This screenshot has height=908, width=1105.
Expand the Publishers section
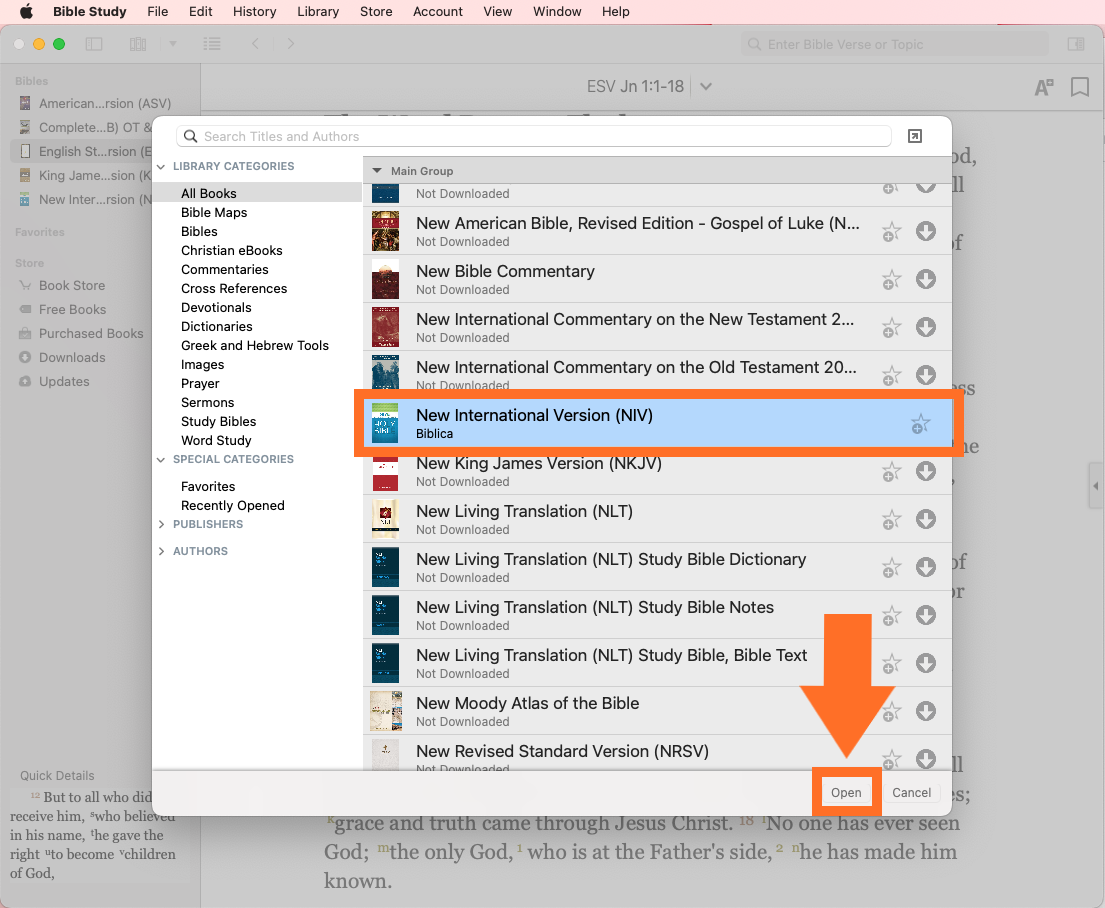[x=161, y=524]
